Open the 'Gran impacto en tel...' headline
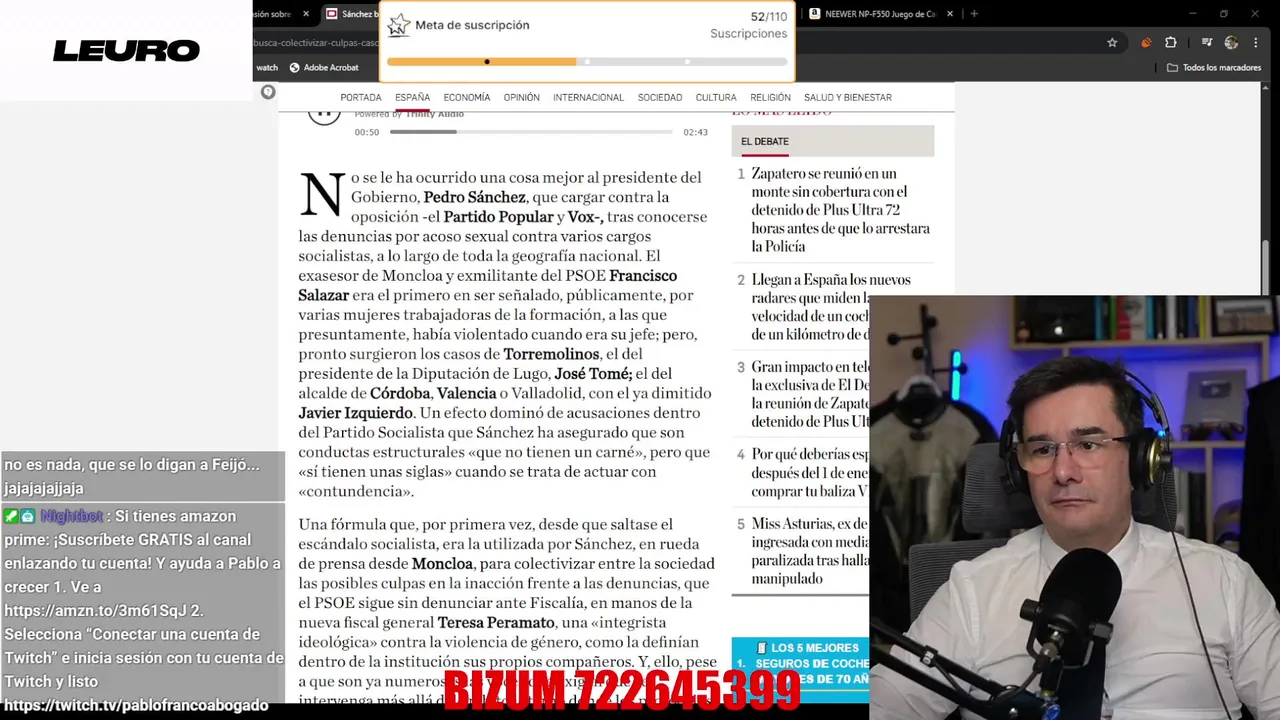Image resolution: width=1280 pixels, height=720 pixels. (810, 394)
